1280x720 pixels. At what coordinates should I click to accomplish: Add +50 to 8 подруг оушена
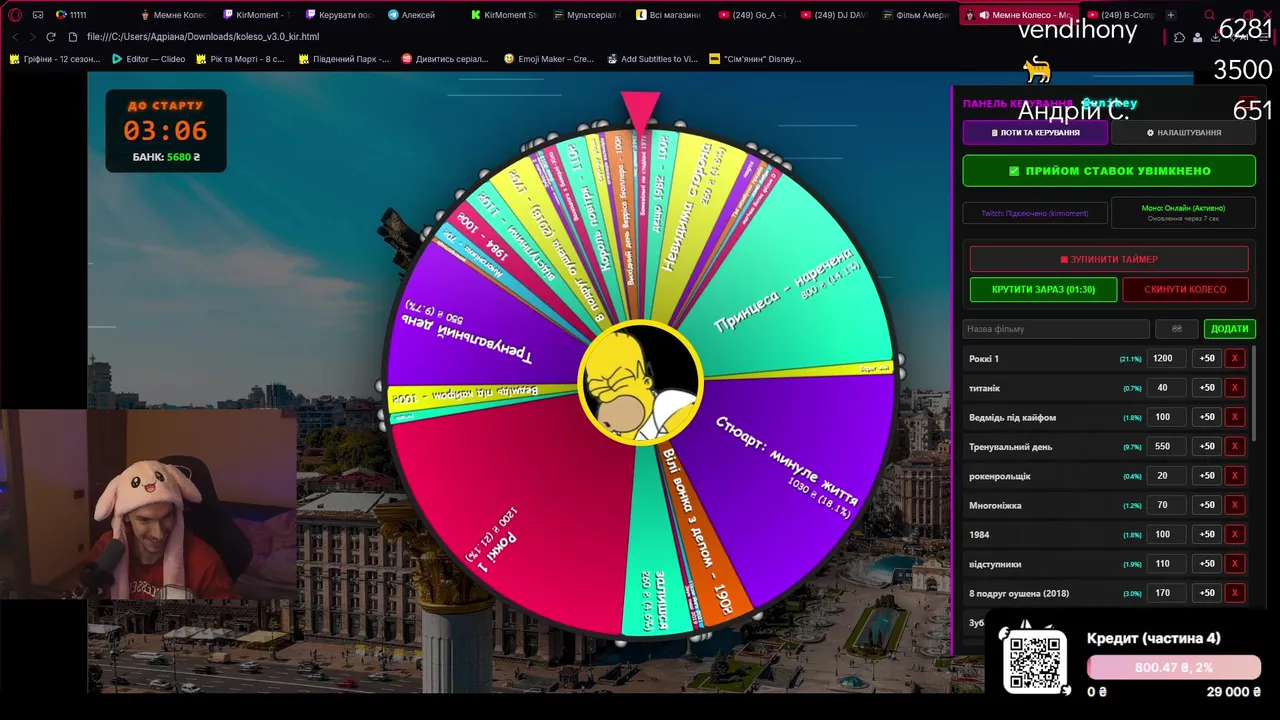[x=1207, y=593]
